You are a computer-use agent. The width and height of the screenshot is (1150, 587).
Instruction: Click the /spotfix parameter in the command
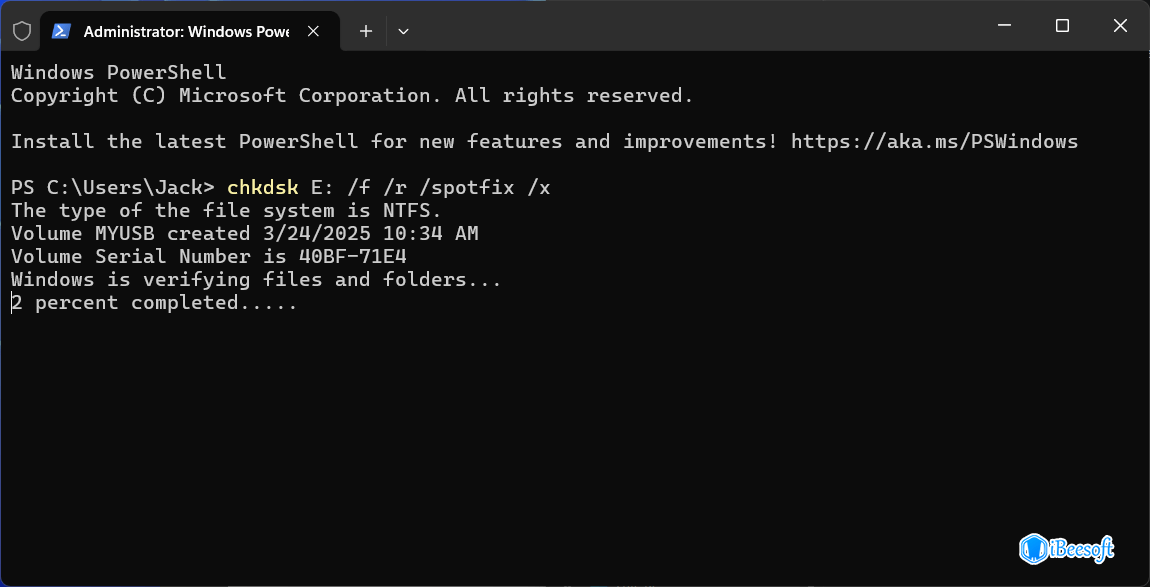pos(471,187)
